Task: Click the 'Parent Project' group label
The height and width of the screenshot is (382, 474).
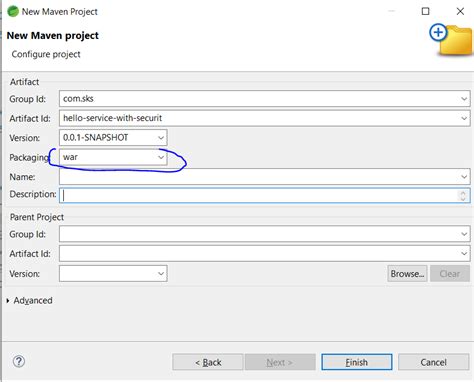Action: point(37,217)
